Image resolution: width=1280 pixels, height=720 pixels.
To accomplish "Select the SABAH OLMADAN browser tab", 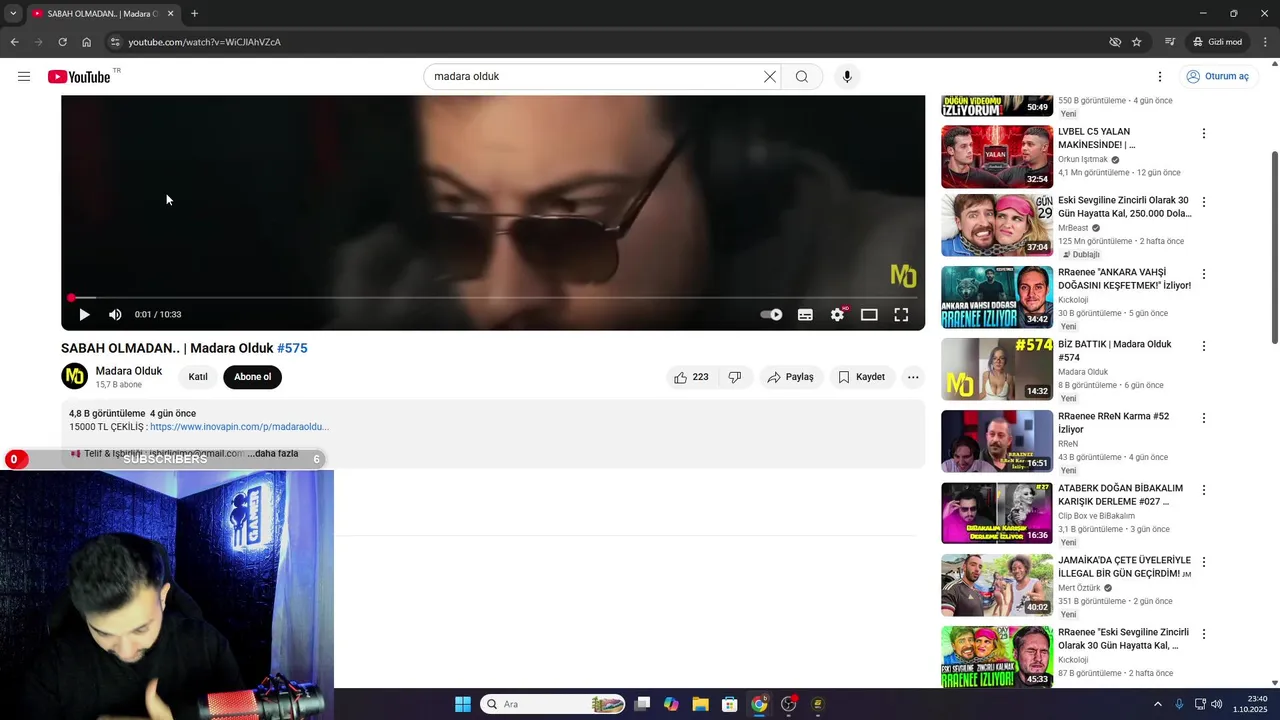I will pyautogui.click(x=103, y=13).
